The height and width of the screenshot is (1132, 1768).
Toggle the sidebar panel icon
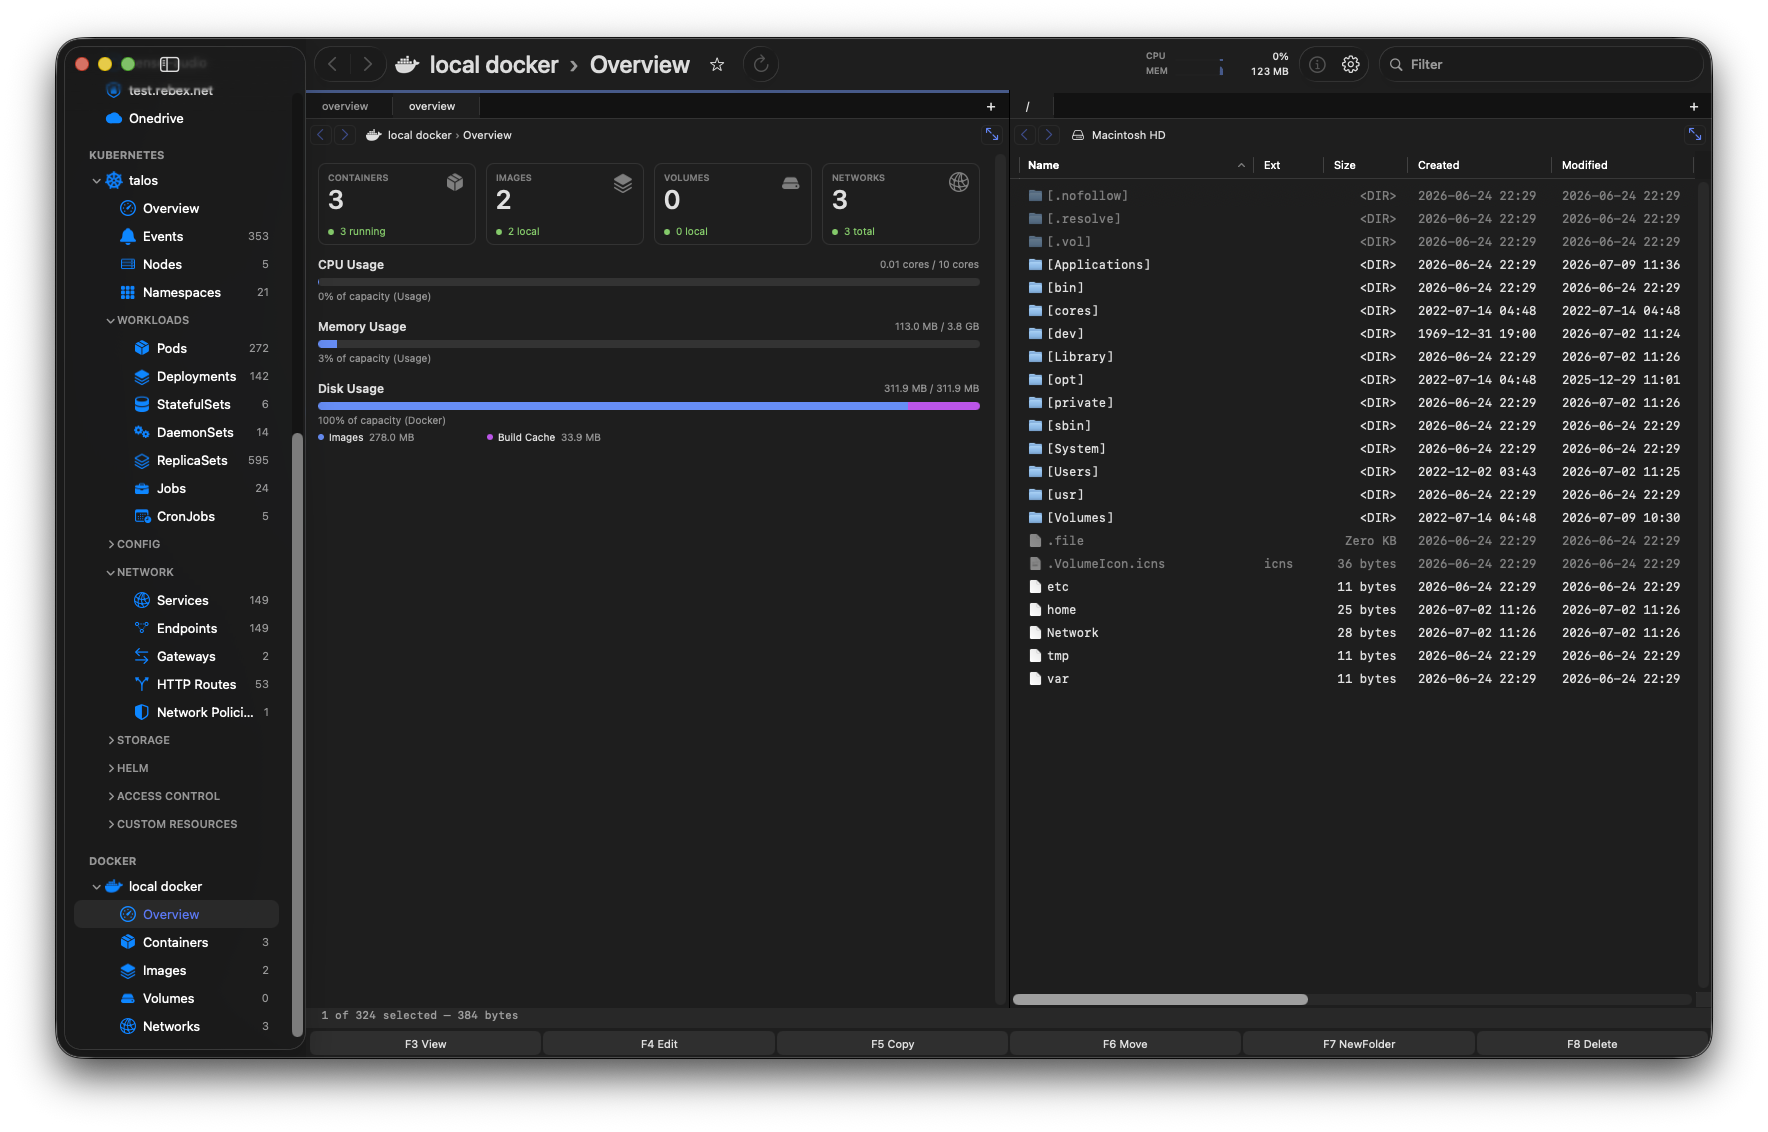pyautogui.click(x=170, y=64)
